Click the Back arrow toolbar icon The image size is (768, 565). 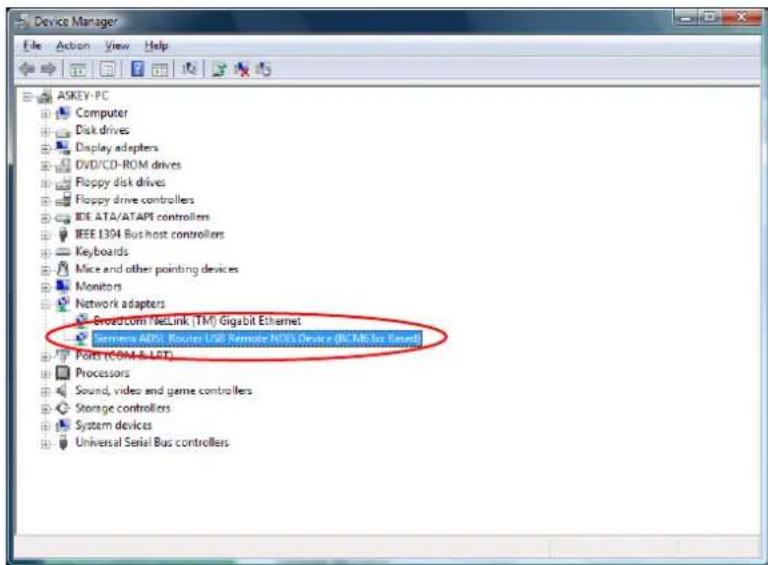tap(27, 69)
